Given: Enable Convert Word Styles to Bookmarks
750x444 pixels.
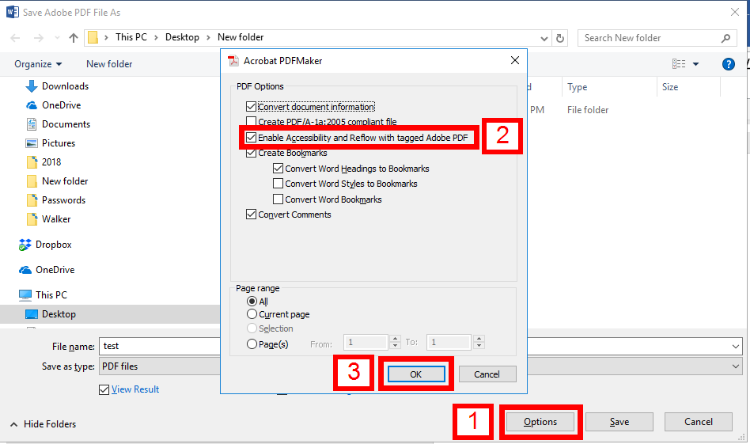Looking at the screenshot, I should pos(278,184).
